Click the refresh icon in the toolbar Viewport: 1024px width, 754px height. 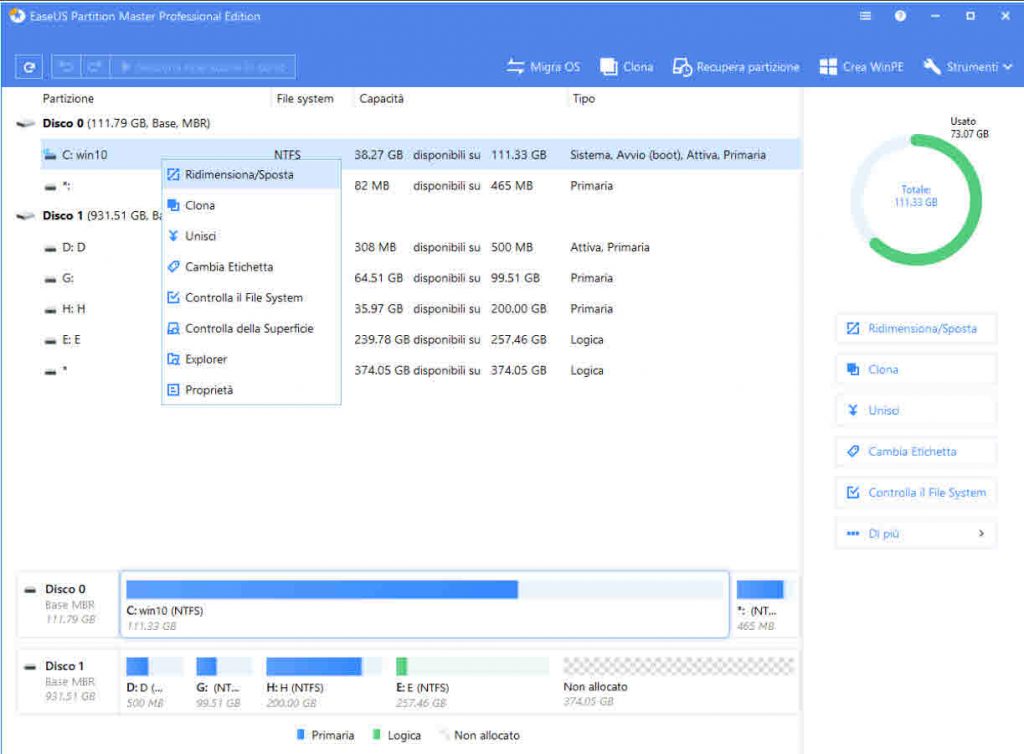coord(29,67)
